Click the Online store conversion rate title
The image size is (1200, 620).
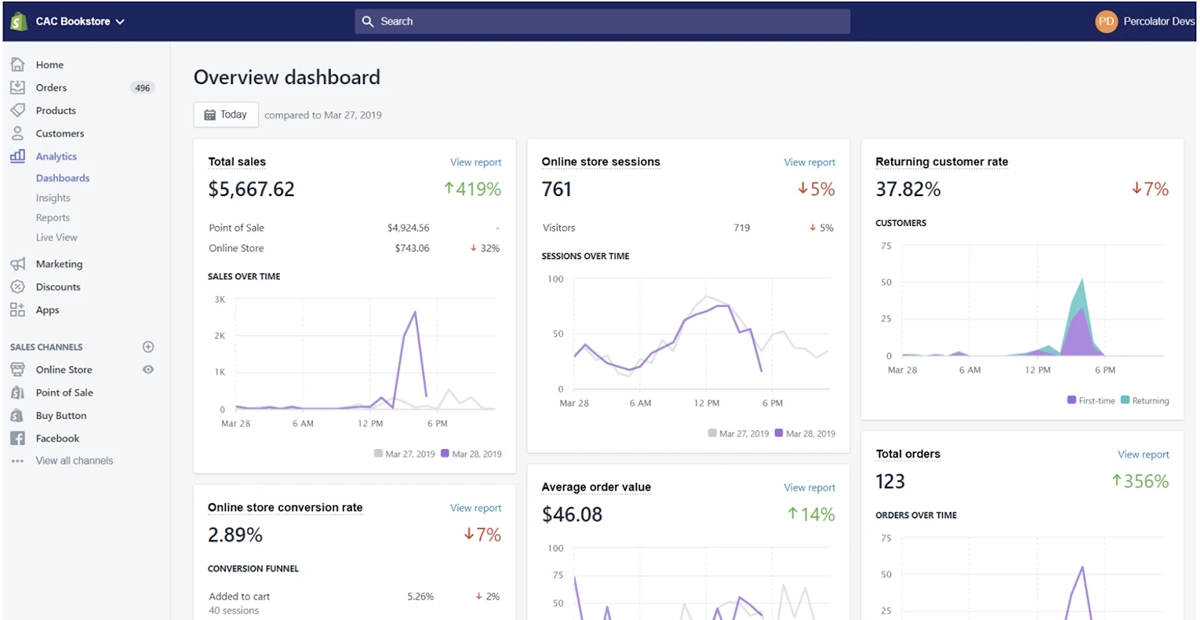(x=285, y=508)
